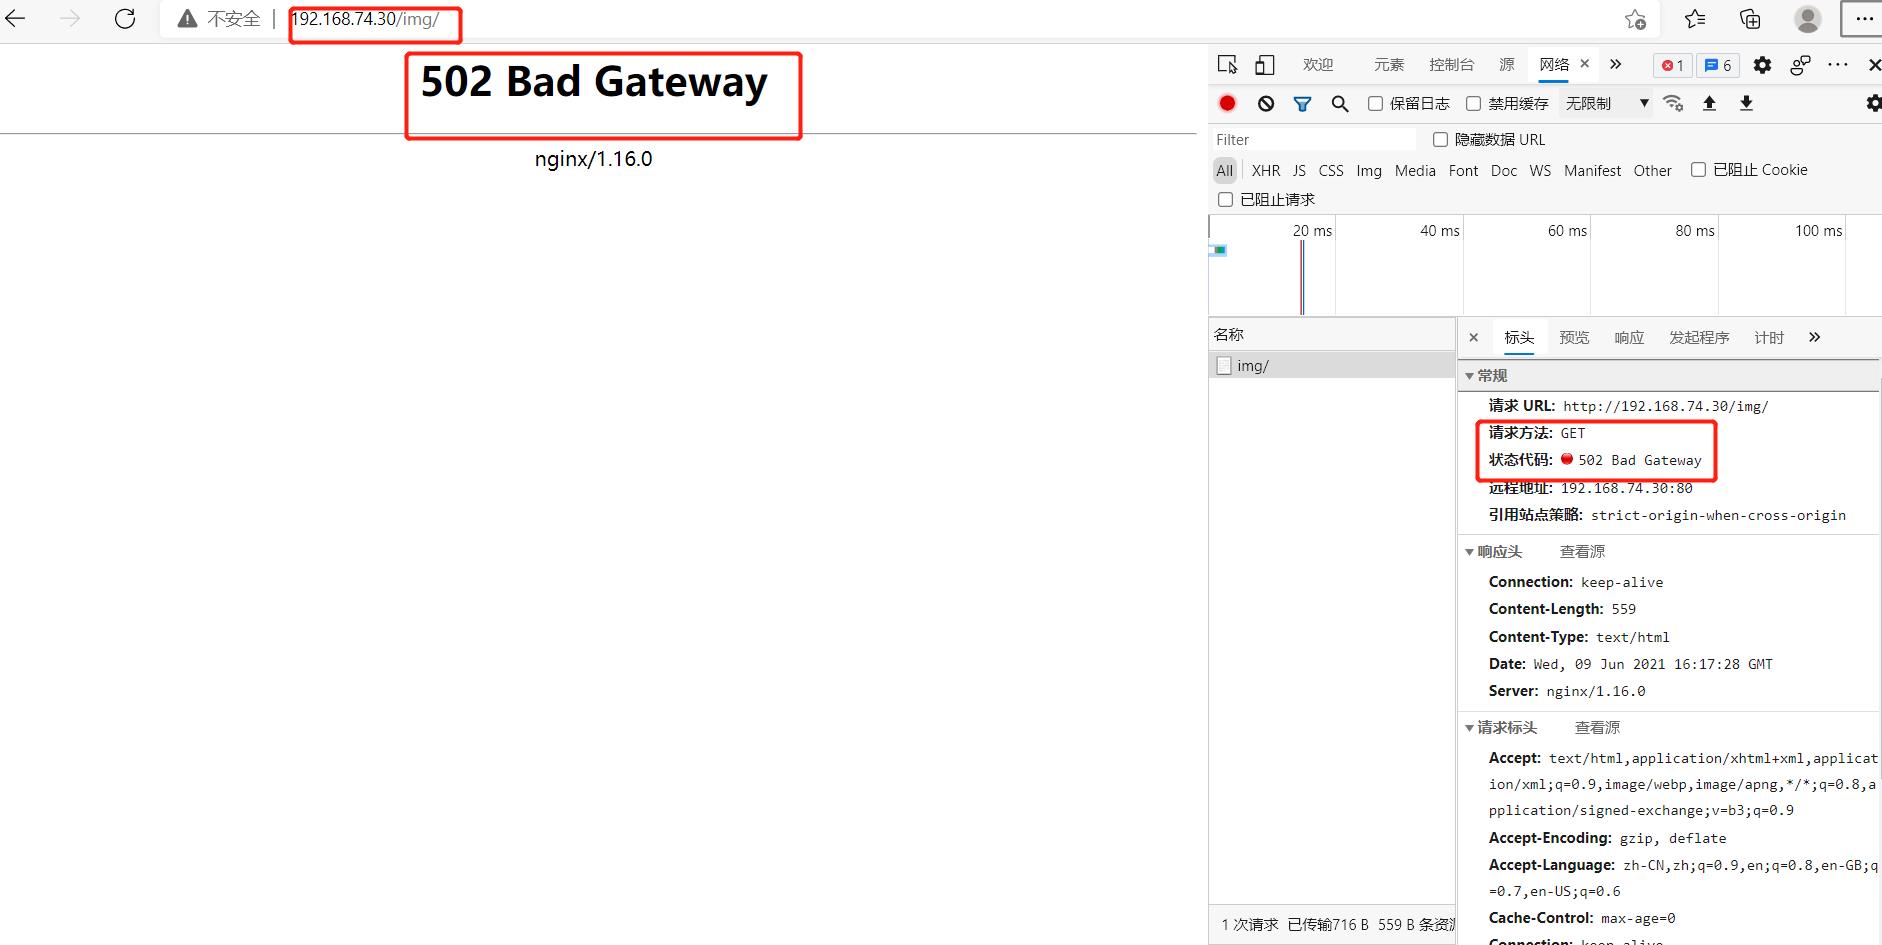Image resolution: width=1882 pixels, height=945 pixels.
Task: Check the 已阻止请求 box
Action: coord(1225,199)
